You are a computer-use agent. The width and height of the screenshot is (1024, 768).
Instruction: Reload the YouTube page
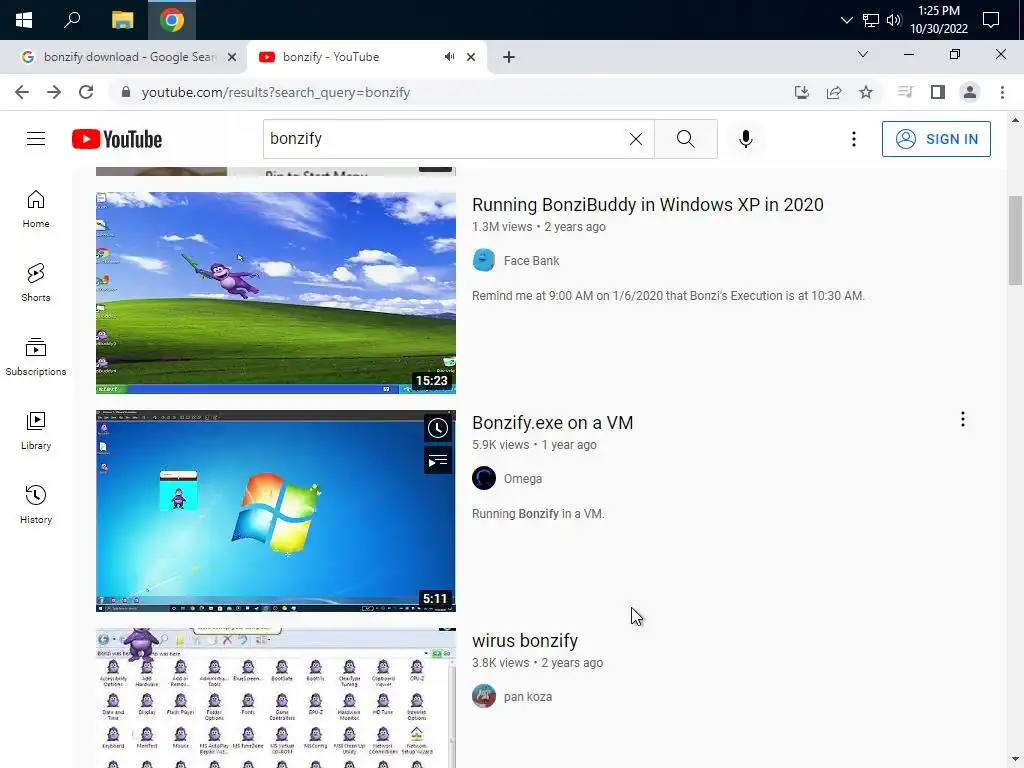pos(86,92)
